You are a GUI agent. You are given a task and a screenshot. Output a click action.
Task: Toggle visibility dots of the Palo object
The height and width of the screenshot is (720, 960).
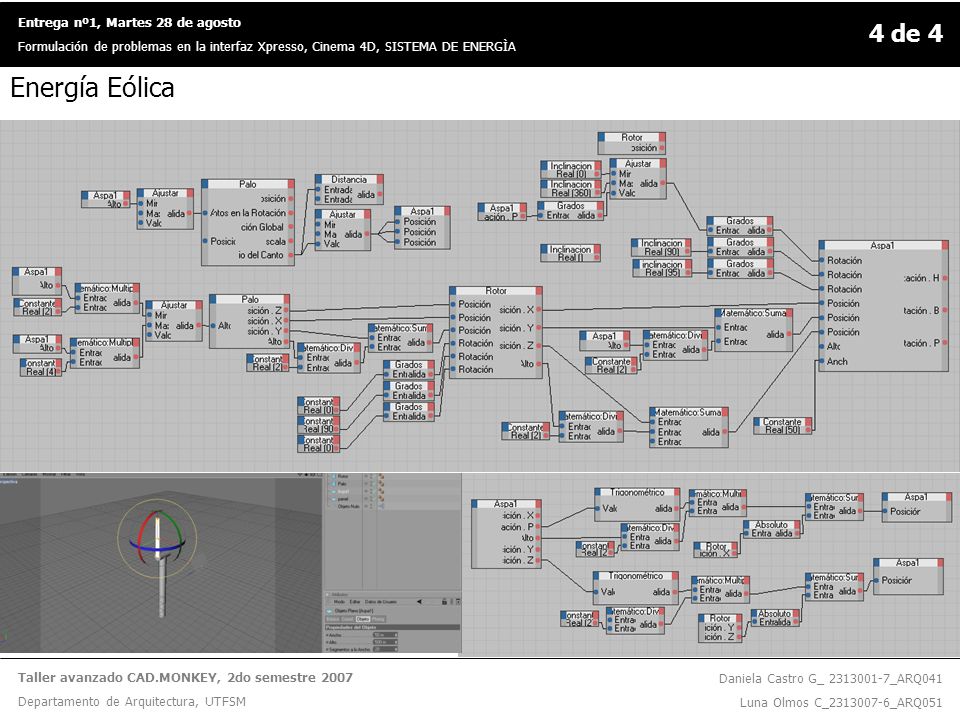coord(371,484)
